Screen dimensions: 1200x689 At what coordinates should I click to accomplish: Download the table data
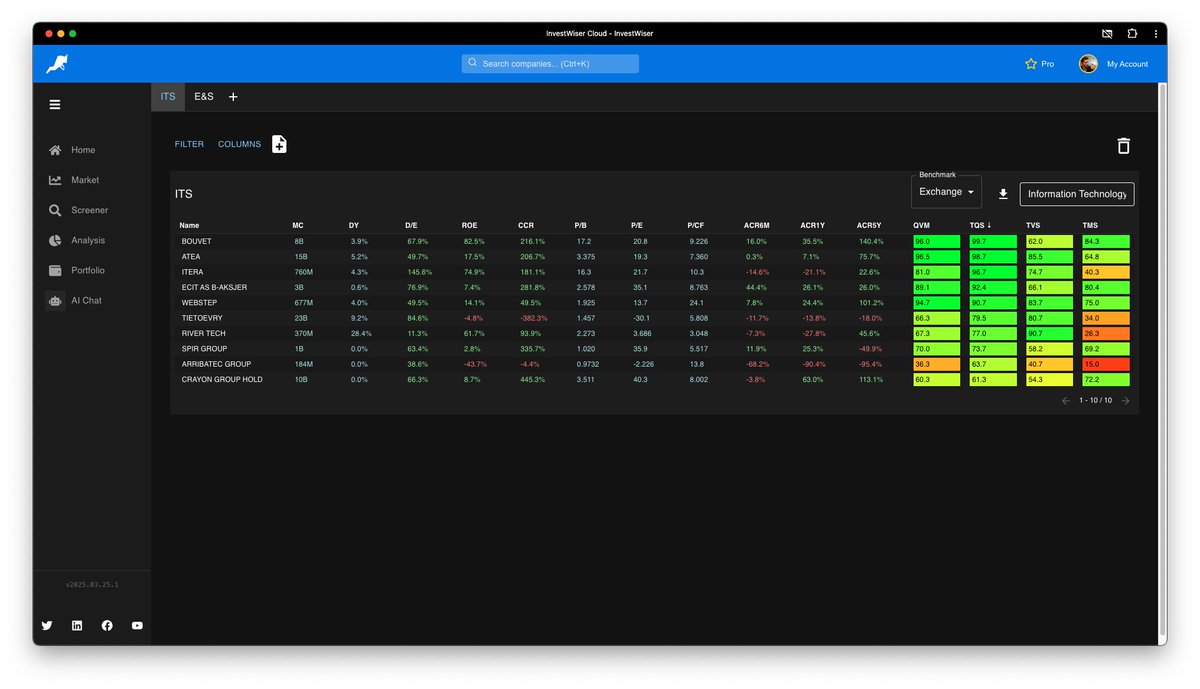[1003, 194]
